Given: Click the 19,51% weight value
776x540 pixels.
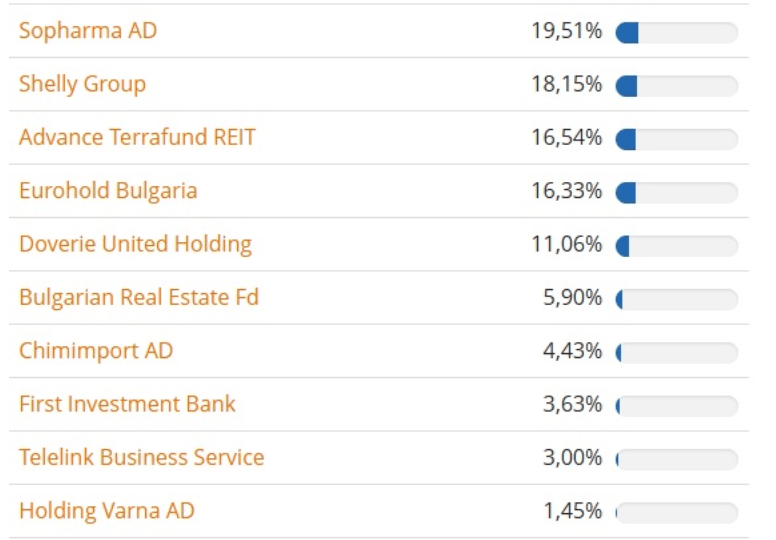Looking at the screenshot, I should point(566,31).
